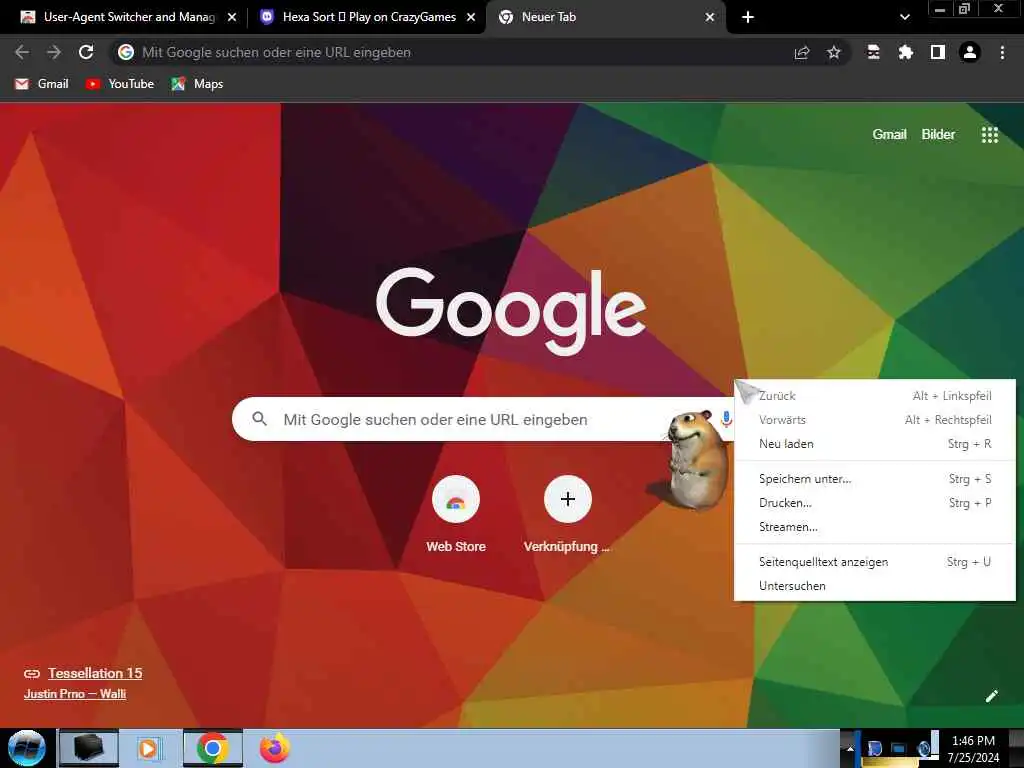This screenshot has width=1024, height=768.
Task: Start voice search with the microphone
Action: pyautogui.click(x=726, y=419)
